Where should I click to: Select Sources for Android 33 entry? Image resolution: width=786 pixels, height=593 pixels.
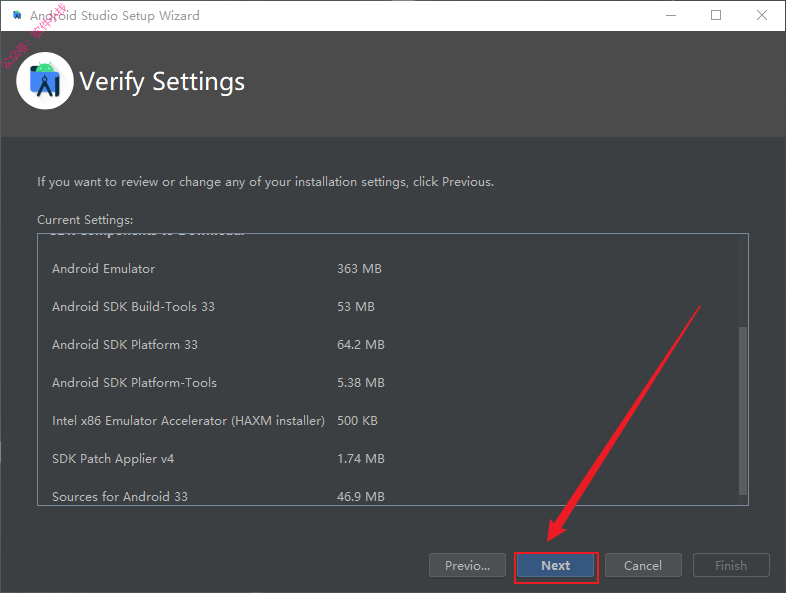[120, 497]
